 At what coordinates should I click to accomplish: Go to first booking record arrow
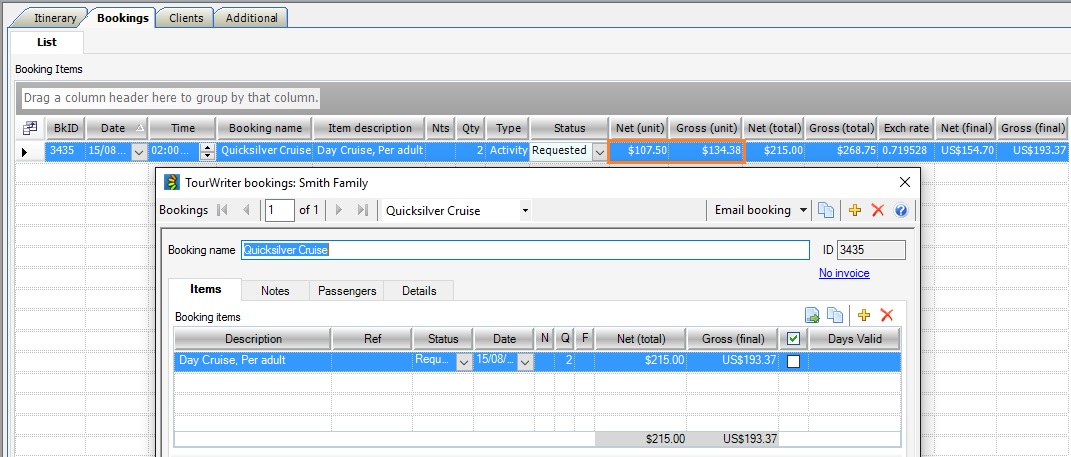[222, 210]
